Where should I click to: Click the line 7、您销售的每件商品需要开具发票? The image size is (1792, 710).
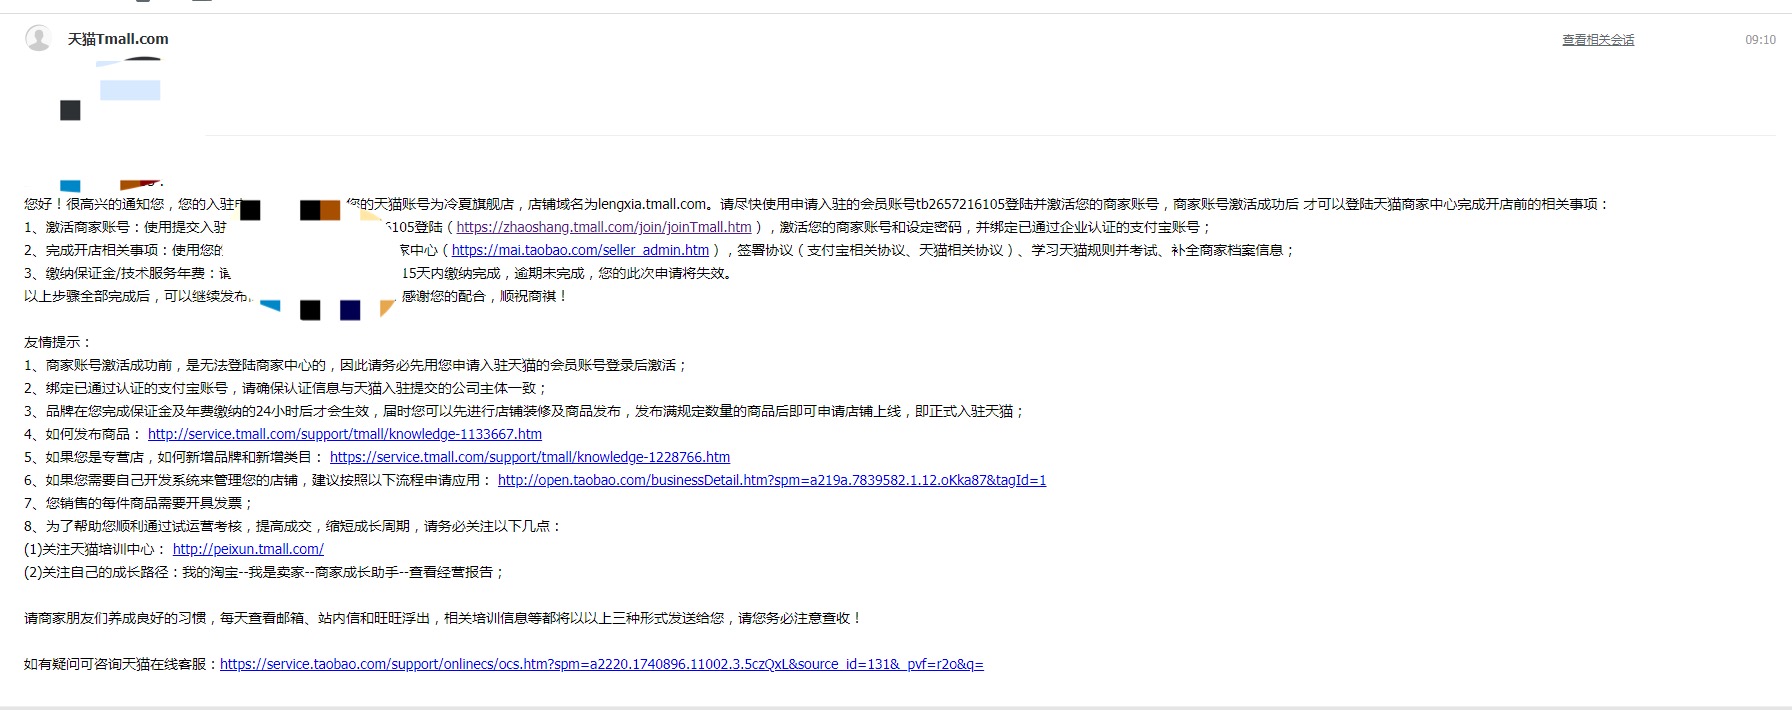[139, 503]
